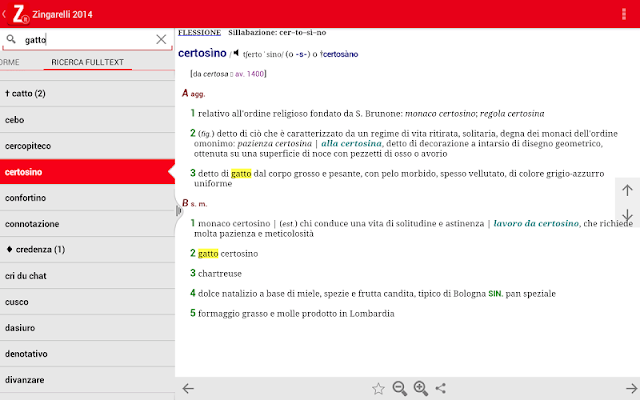
Task: Switch to the partially visible Forme tab
Action: 10,62
